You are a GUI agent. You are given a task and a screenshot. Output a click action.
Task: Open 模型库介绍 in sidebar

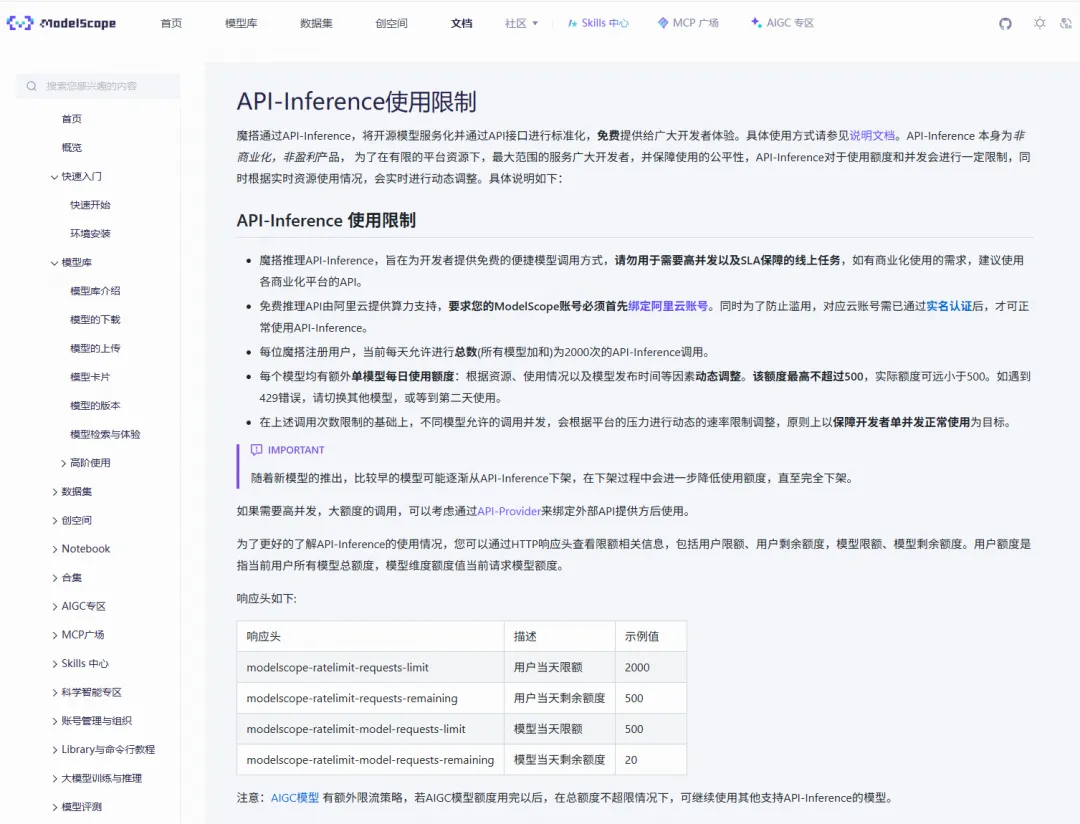tap(95, 291)
